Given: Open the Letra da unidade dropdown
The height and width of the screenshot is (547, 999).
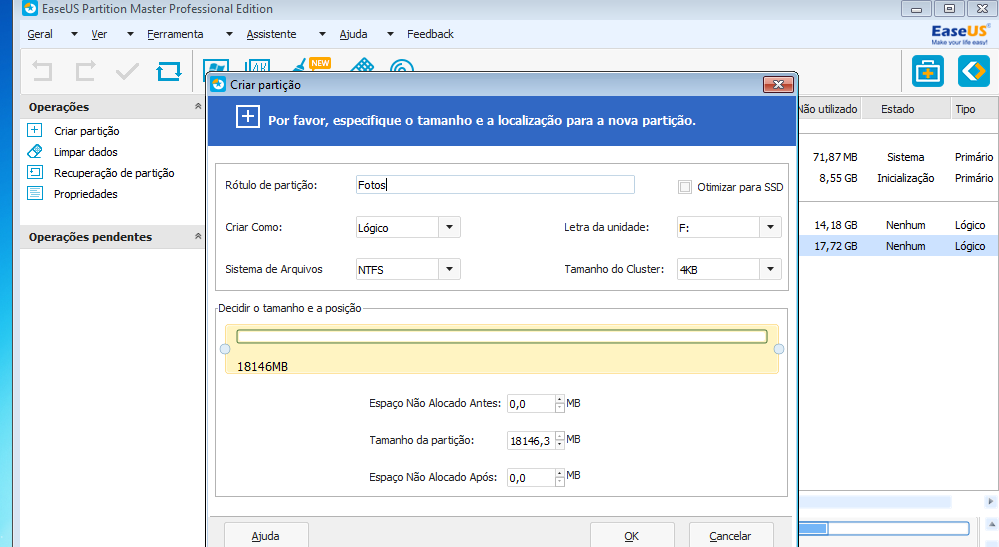Looking at the screenshot, I should pos(770,227).
